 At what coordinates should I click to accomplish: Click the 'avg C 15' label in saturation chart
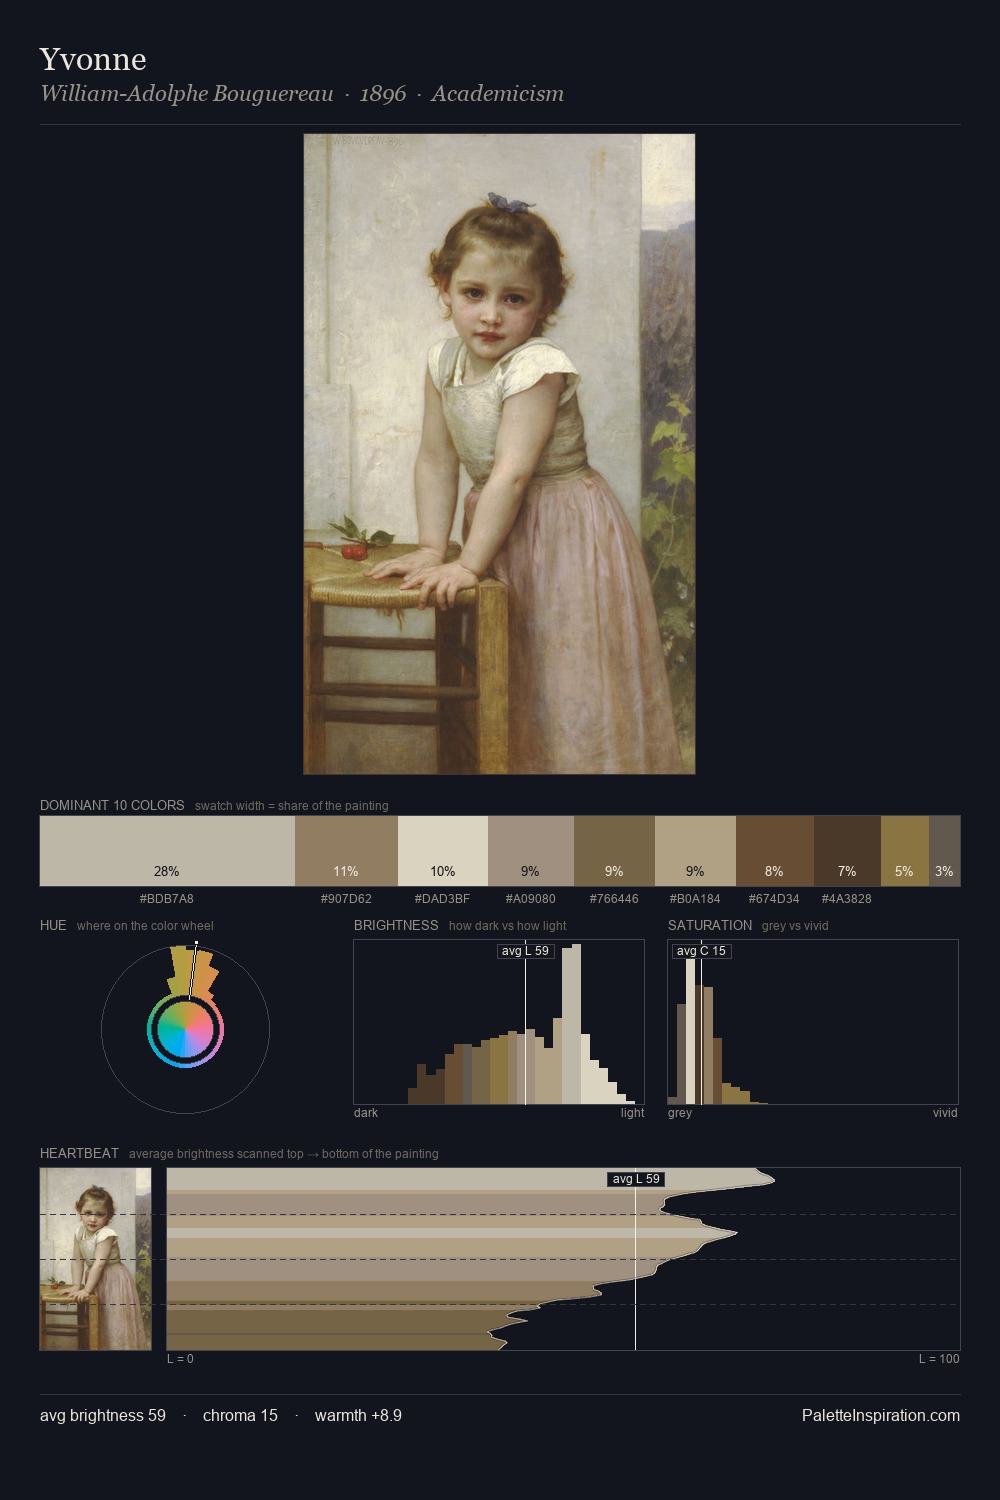pyautogui.click(x=701, y=951)
